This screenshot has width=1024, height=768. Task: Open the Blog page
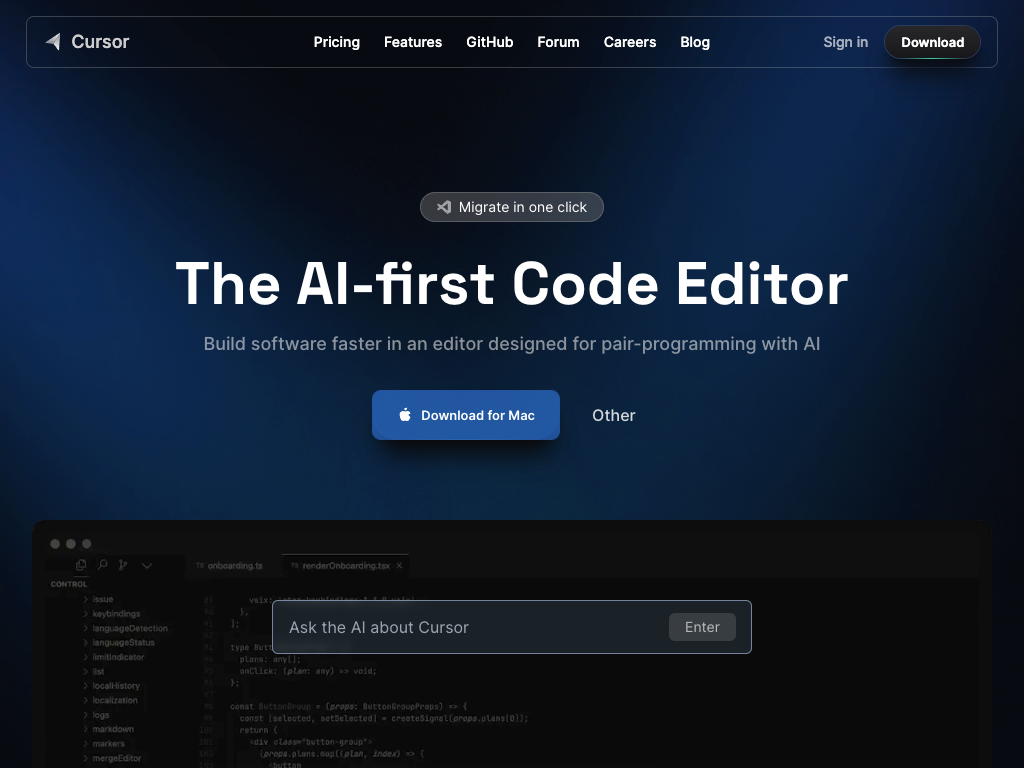tap(695, 42)
